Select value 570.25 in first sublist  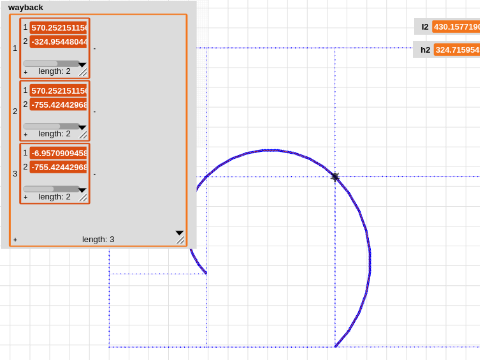(58, 28)
